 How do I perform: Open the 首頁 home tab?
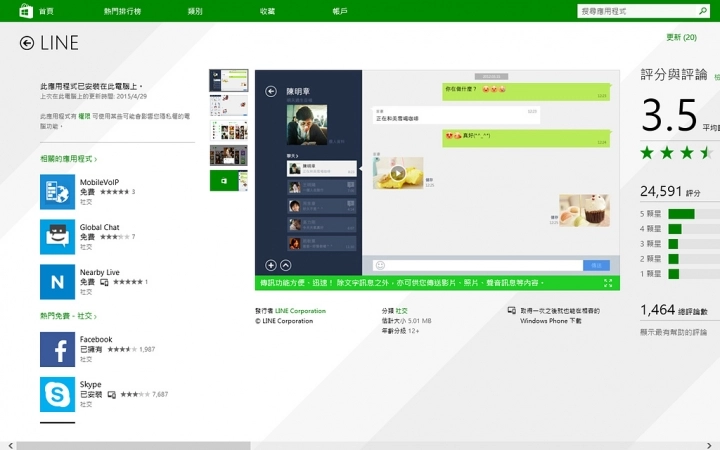[x=46, y=11]
